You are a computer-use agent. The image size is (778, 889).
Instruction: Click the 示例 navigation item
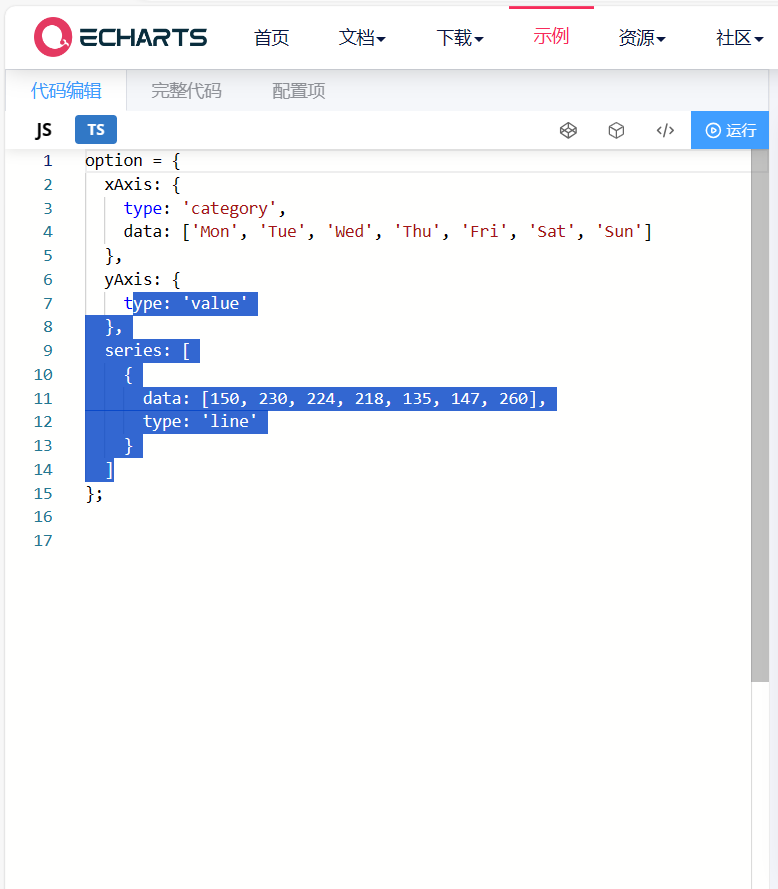click(551, 37)
